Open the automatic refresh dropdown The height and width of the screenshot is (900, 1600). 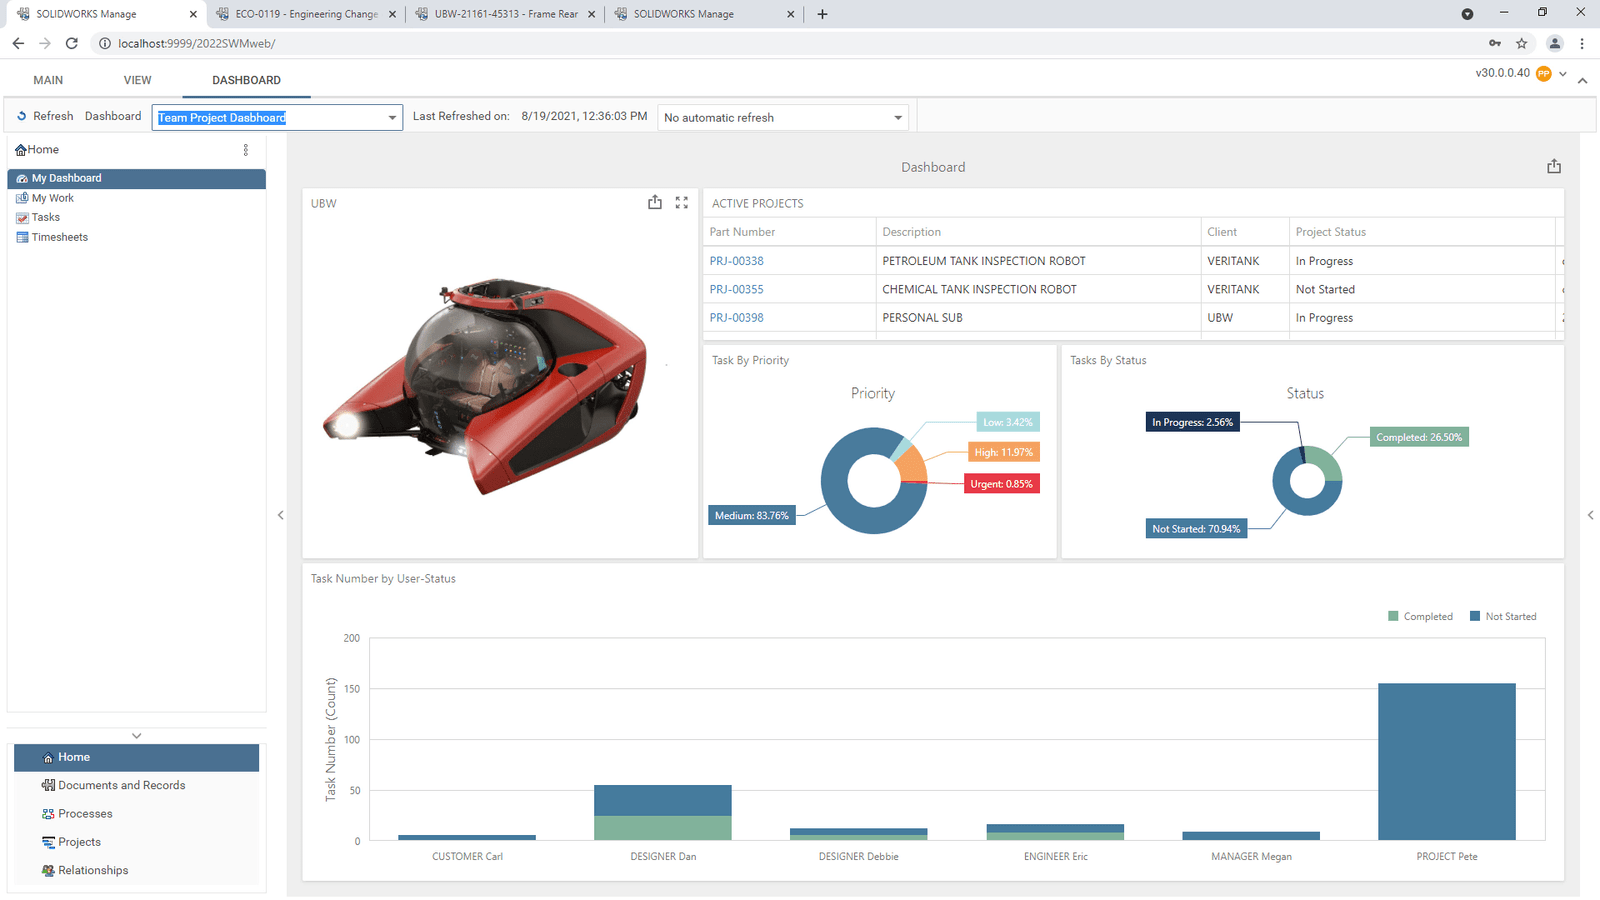897,118
